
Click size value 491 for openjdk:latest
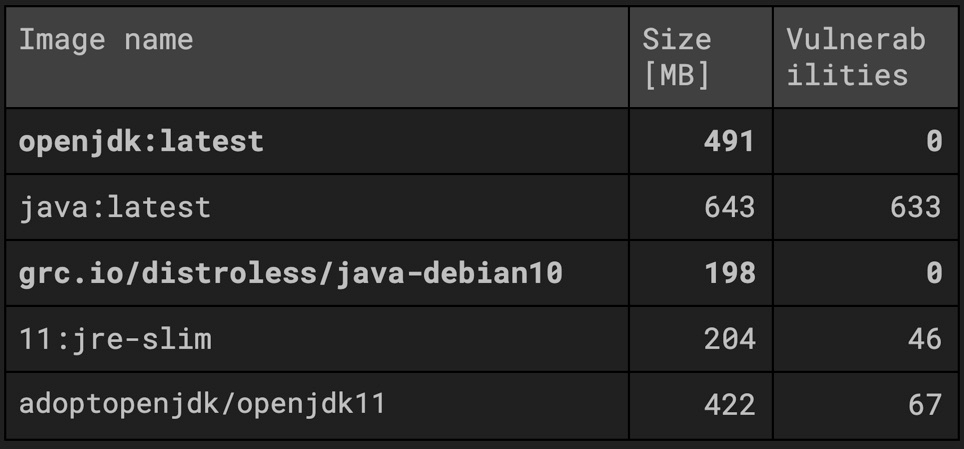tap(727, 141)
